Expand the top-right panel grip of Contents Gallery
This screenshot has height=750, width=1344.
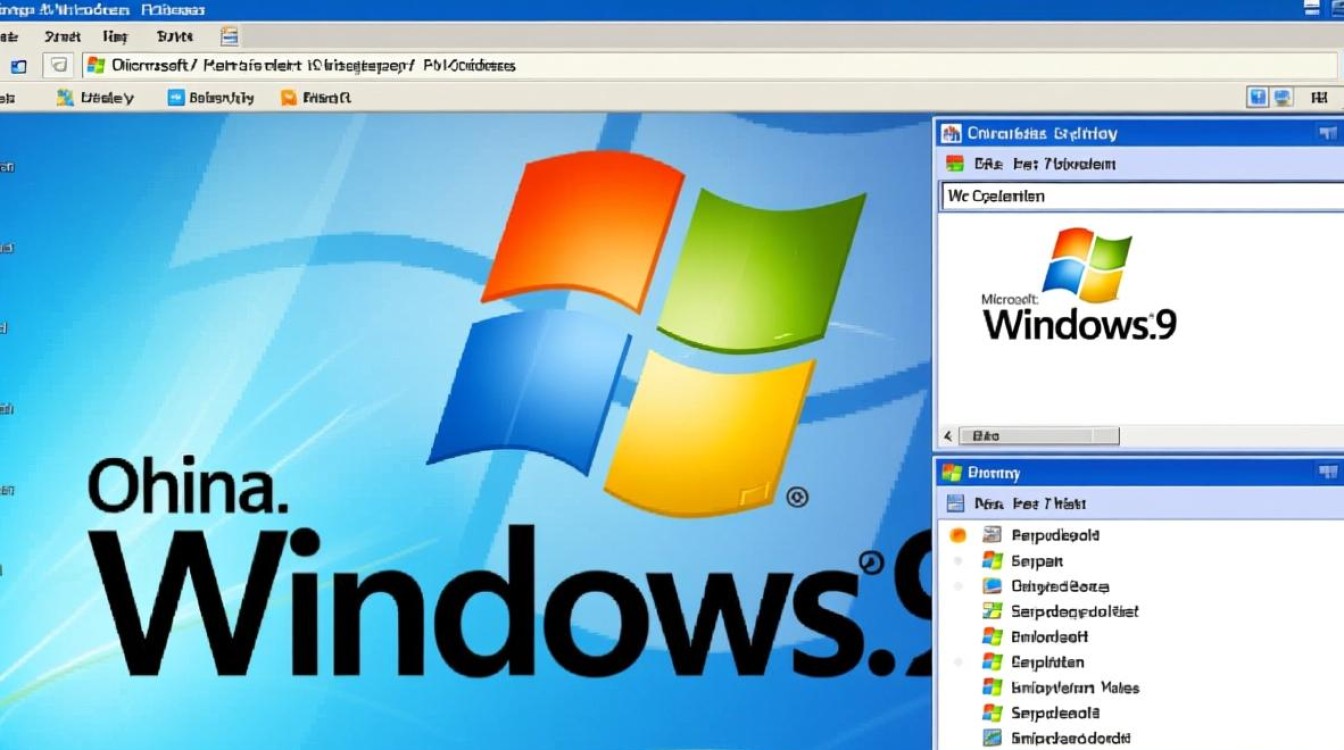click(1326, 131)
